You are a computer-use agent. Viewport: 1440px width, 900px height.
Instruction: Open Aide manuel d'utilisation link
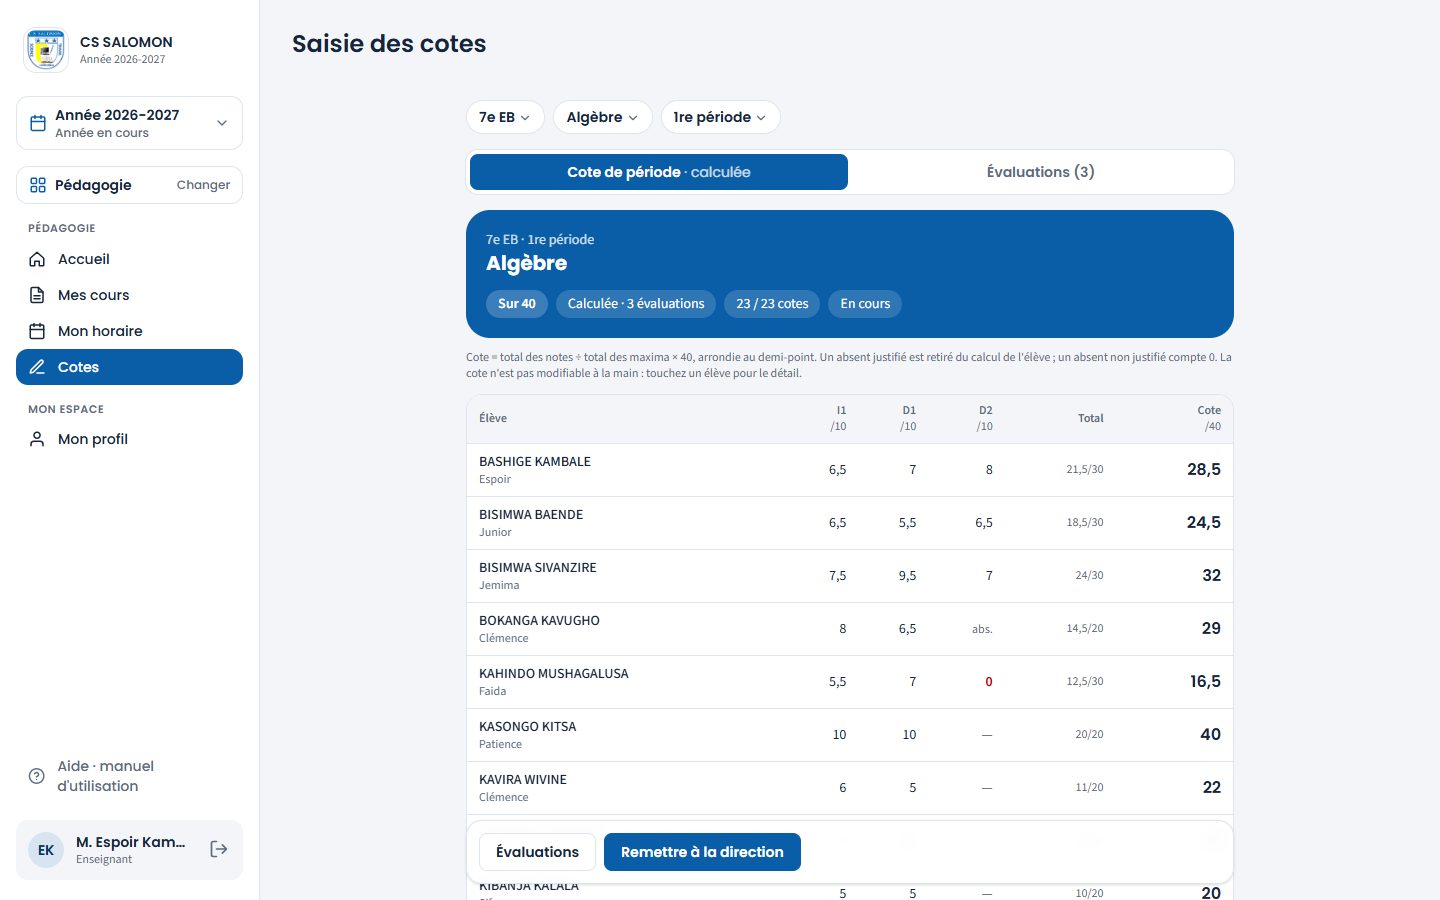tap(129, 776)
